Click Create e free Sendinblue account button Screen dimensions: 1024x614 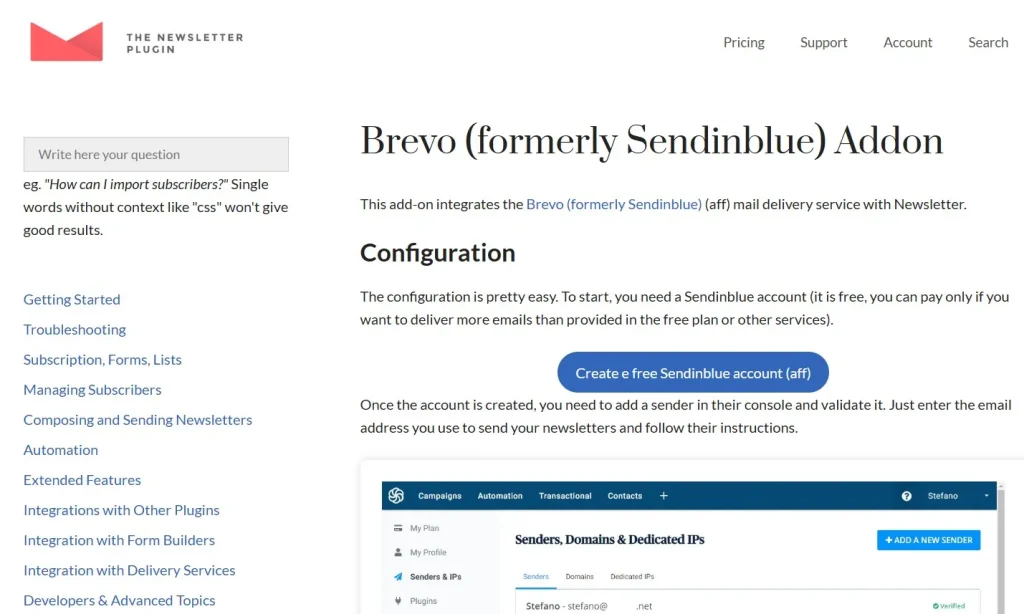point(693,372)
